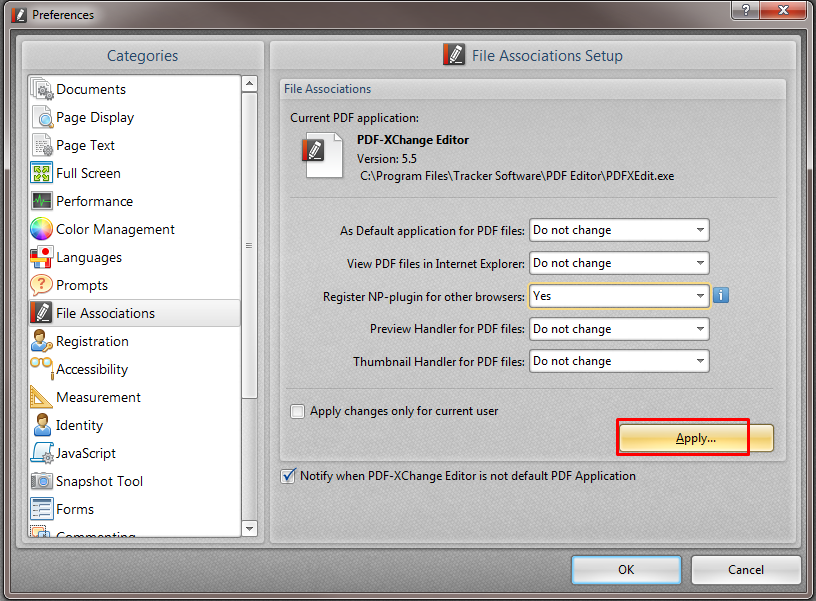816x601 pixels.
Task: Select Identity category
Action: click(134, 425)
